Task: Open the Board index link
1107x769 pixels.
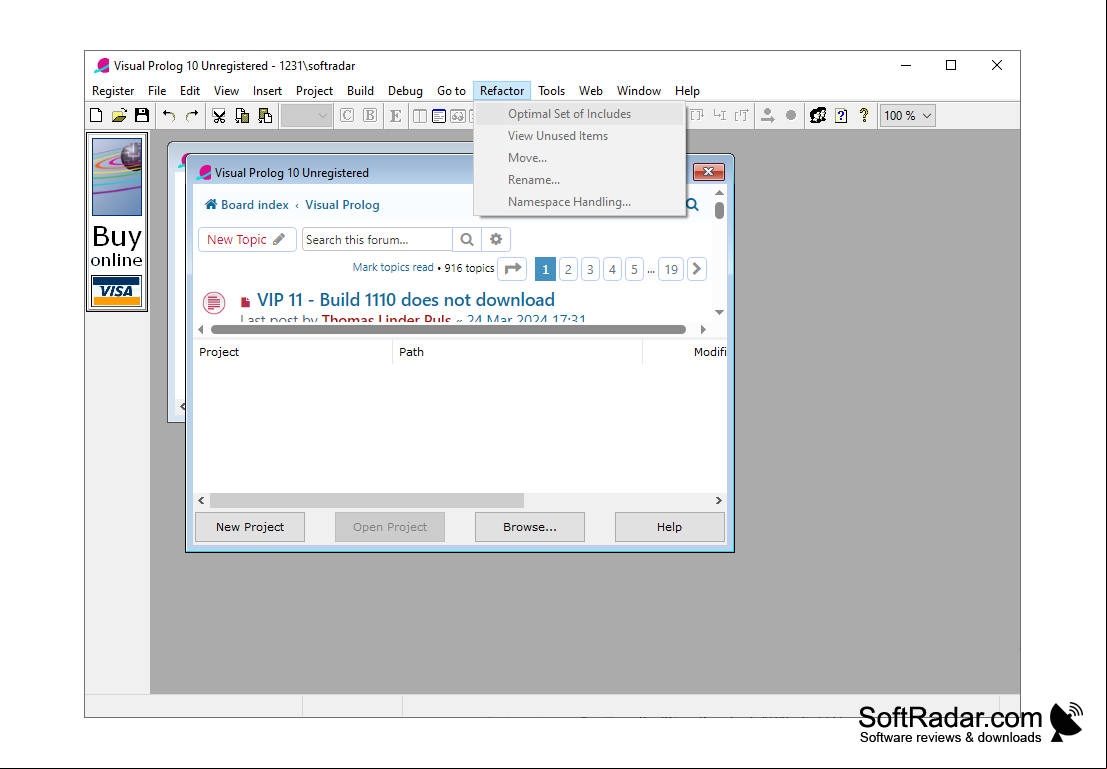Action: [x=246, y=205]
